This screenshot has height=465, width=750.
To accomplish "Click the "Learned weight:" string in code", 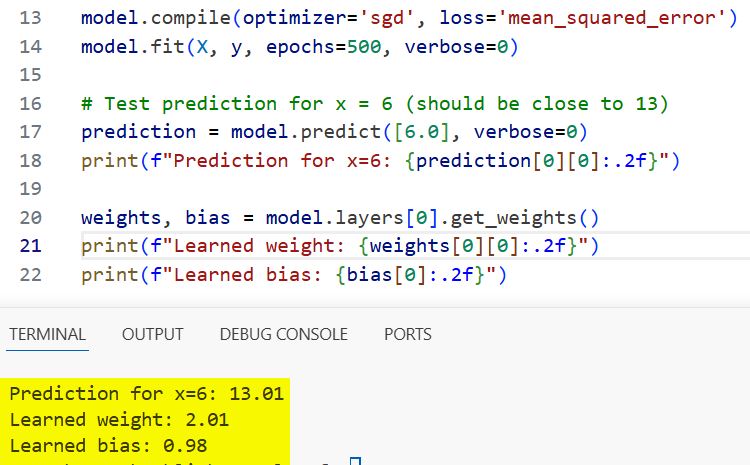I will [259, 246].
